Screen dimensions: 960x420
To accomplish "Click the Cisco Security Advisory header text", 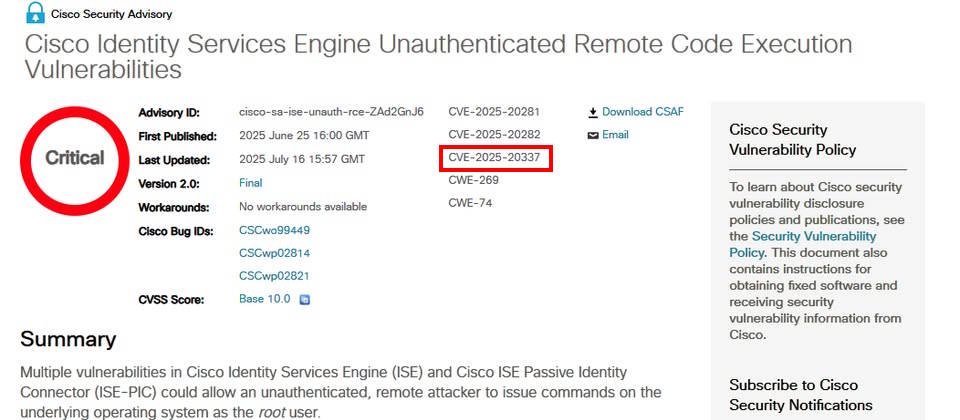I will (x=111, y=13).
